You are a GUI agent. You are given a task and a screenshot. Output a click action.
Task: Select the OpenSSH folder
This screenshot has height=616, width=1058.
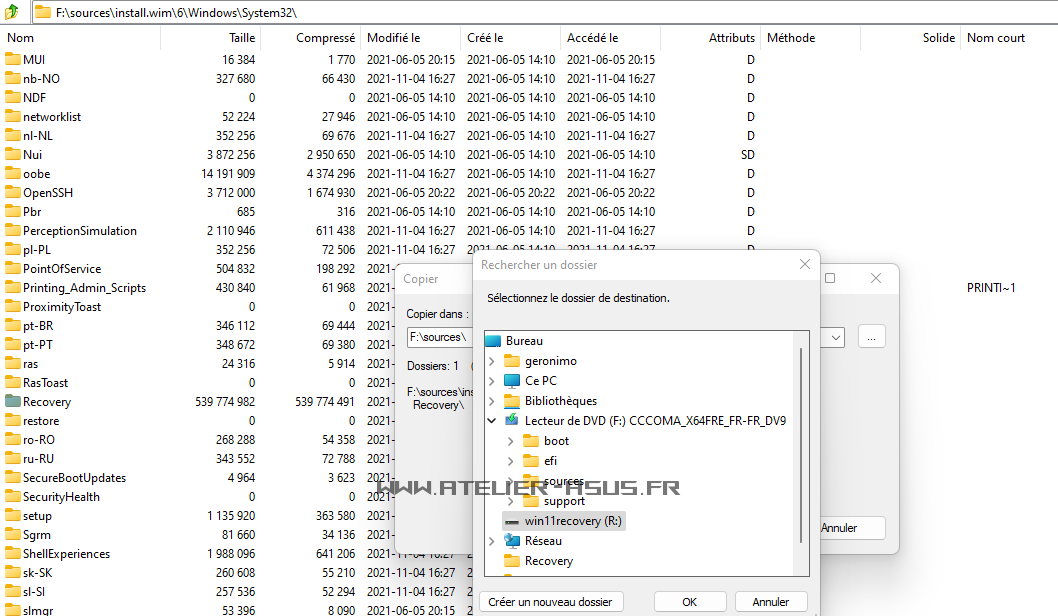coord(46,192)
